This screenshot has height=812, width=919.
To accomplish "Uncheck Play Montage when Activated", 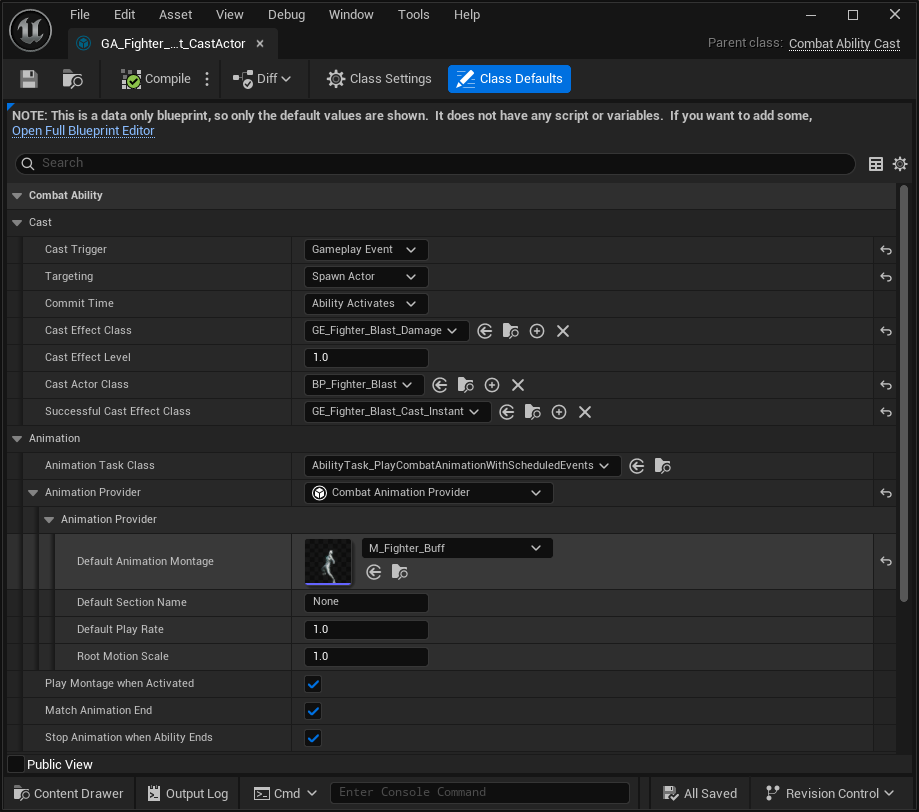I will point(313,684).
